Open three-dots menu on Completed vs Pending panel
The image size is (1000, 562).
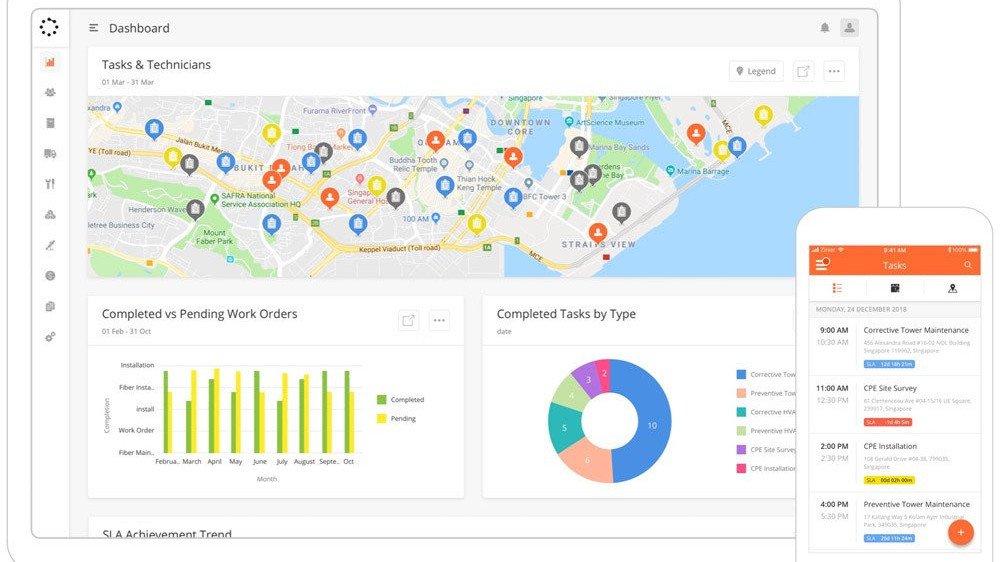[439, 320]
